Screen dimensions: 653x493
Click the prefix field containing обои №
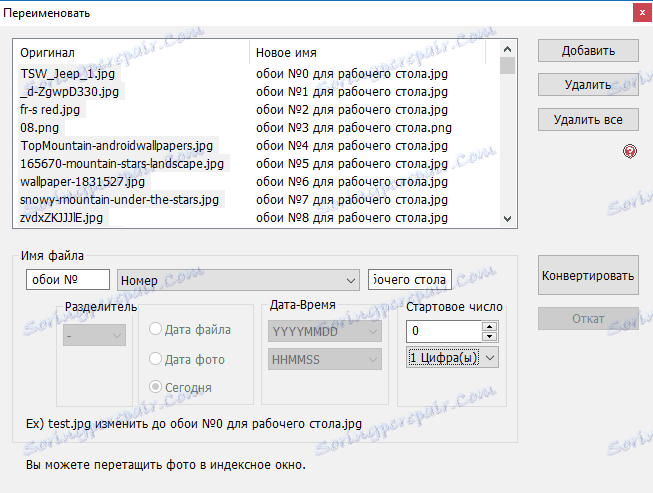[x=68, y=279]
